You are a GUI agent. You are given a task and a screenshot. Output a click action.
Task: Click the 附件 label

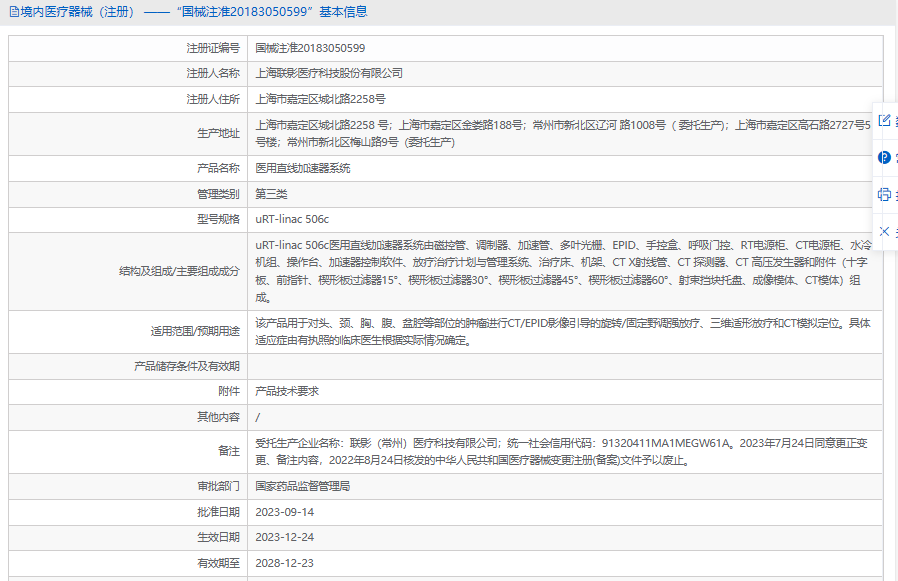(229, 391)
